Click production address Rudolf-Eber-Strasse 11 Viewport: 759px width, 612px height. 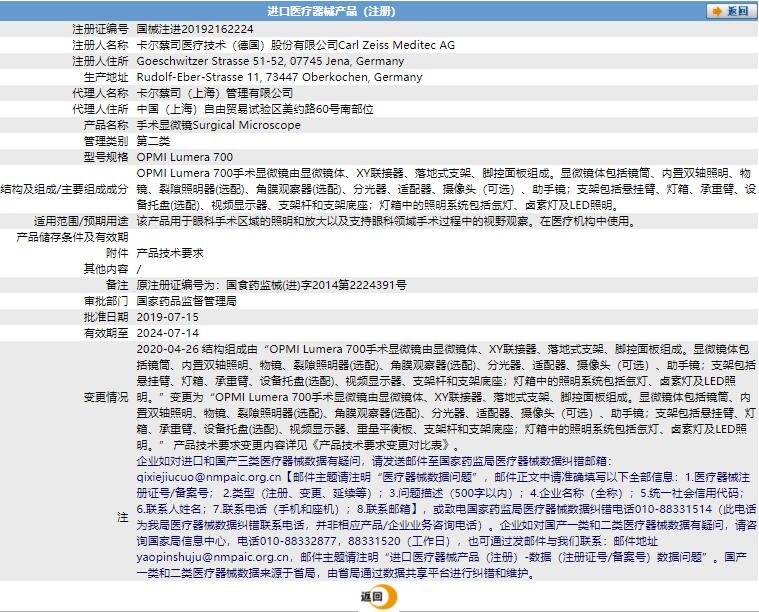[x=198, y=77]
